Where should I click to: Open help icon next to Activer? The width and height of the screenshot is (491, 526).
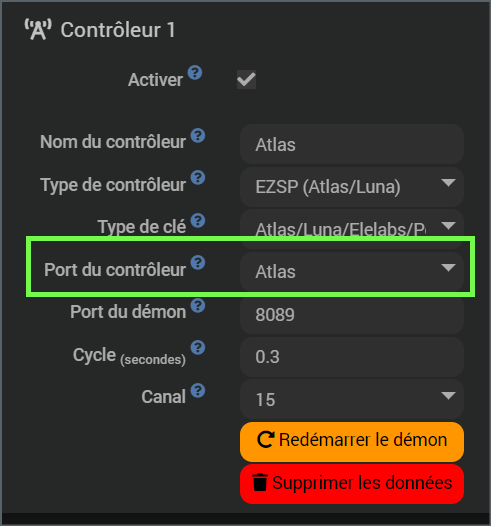195,72
